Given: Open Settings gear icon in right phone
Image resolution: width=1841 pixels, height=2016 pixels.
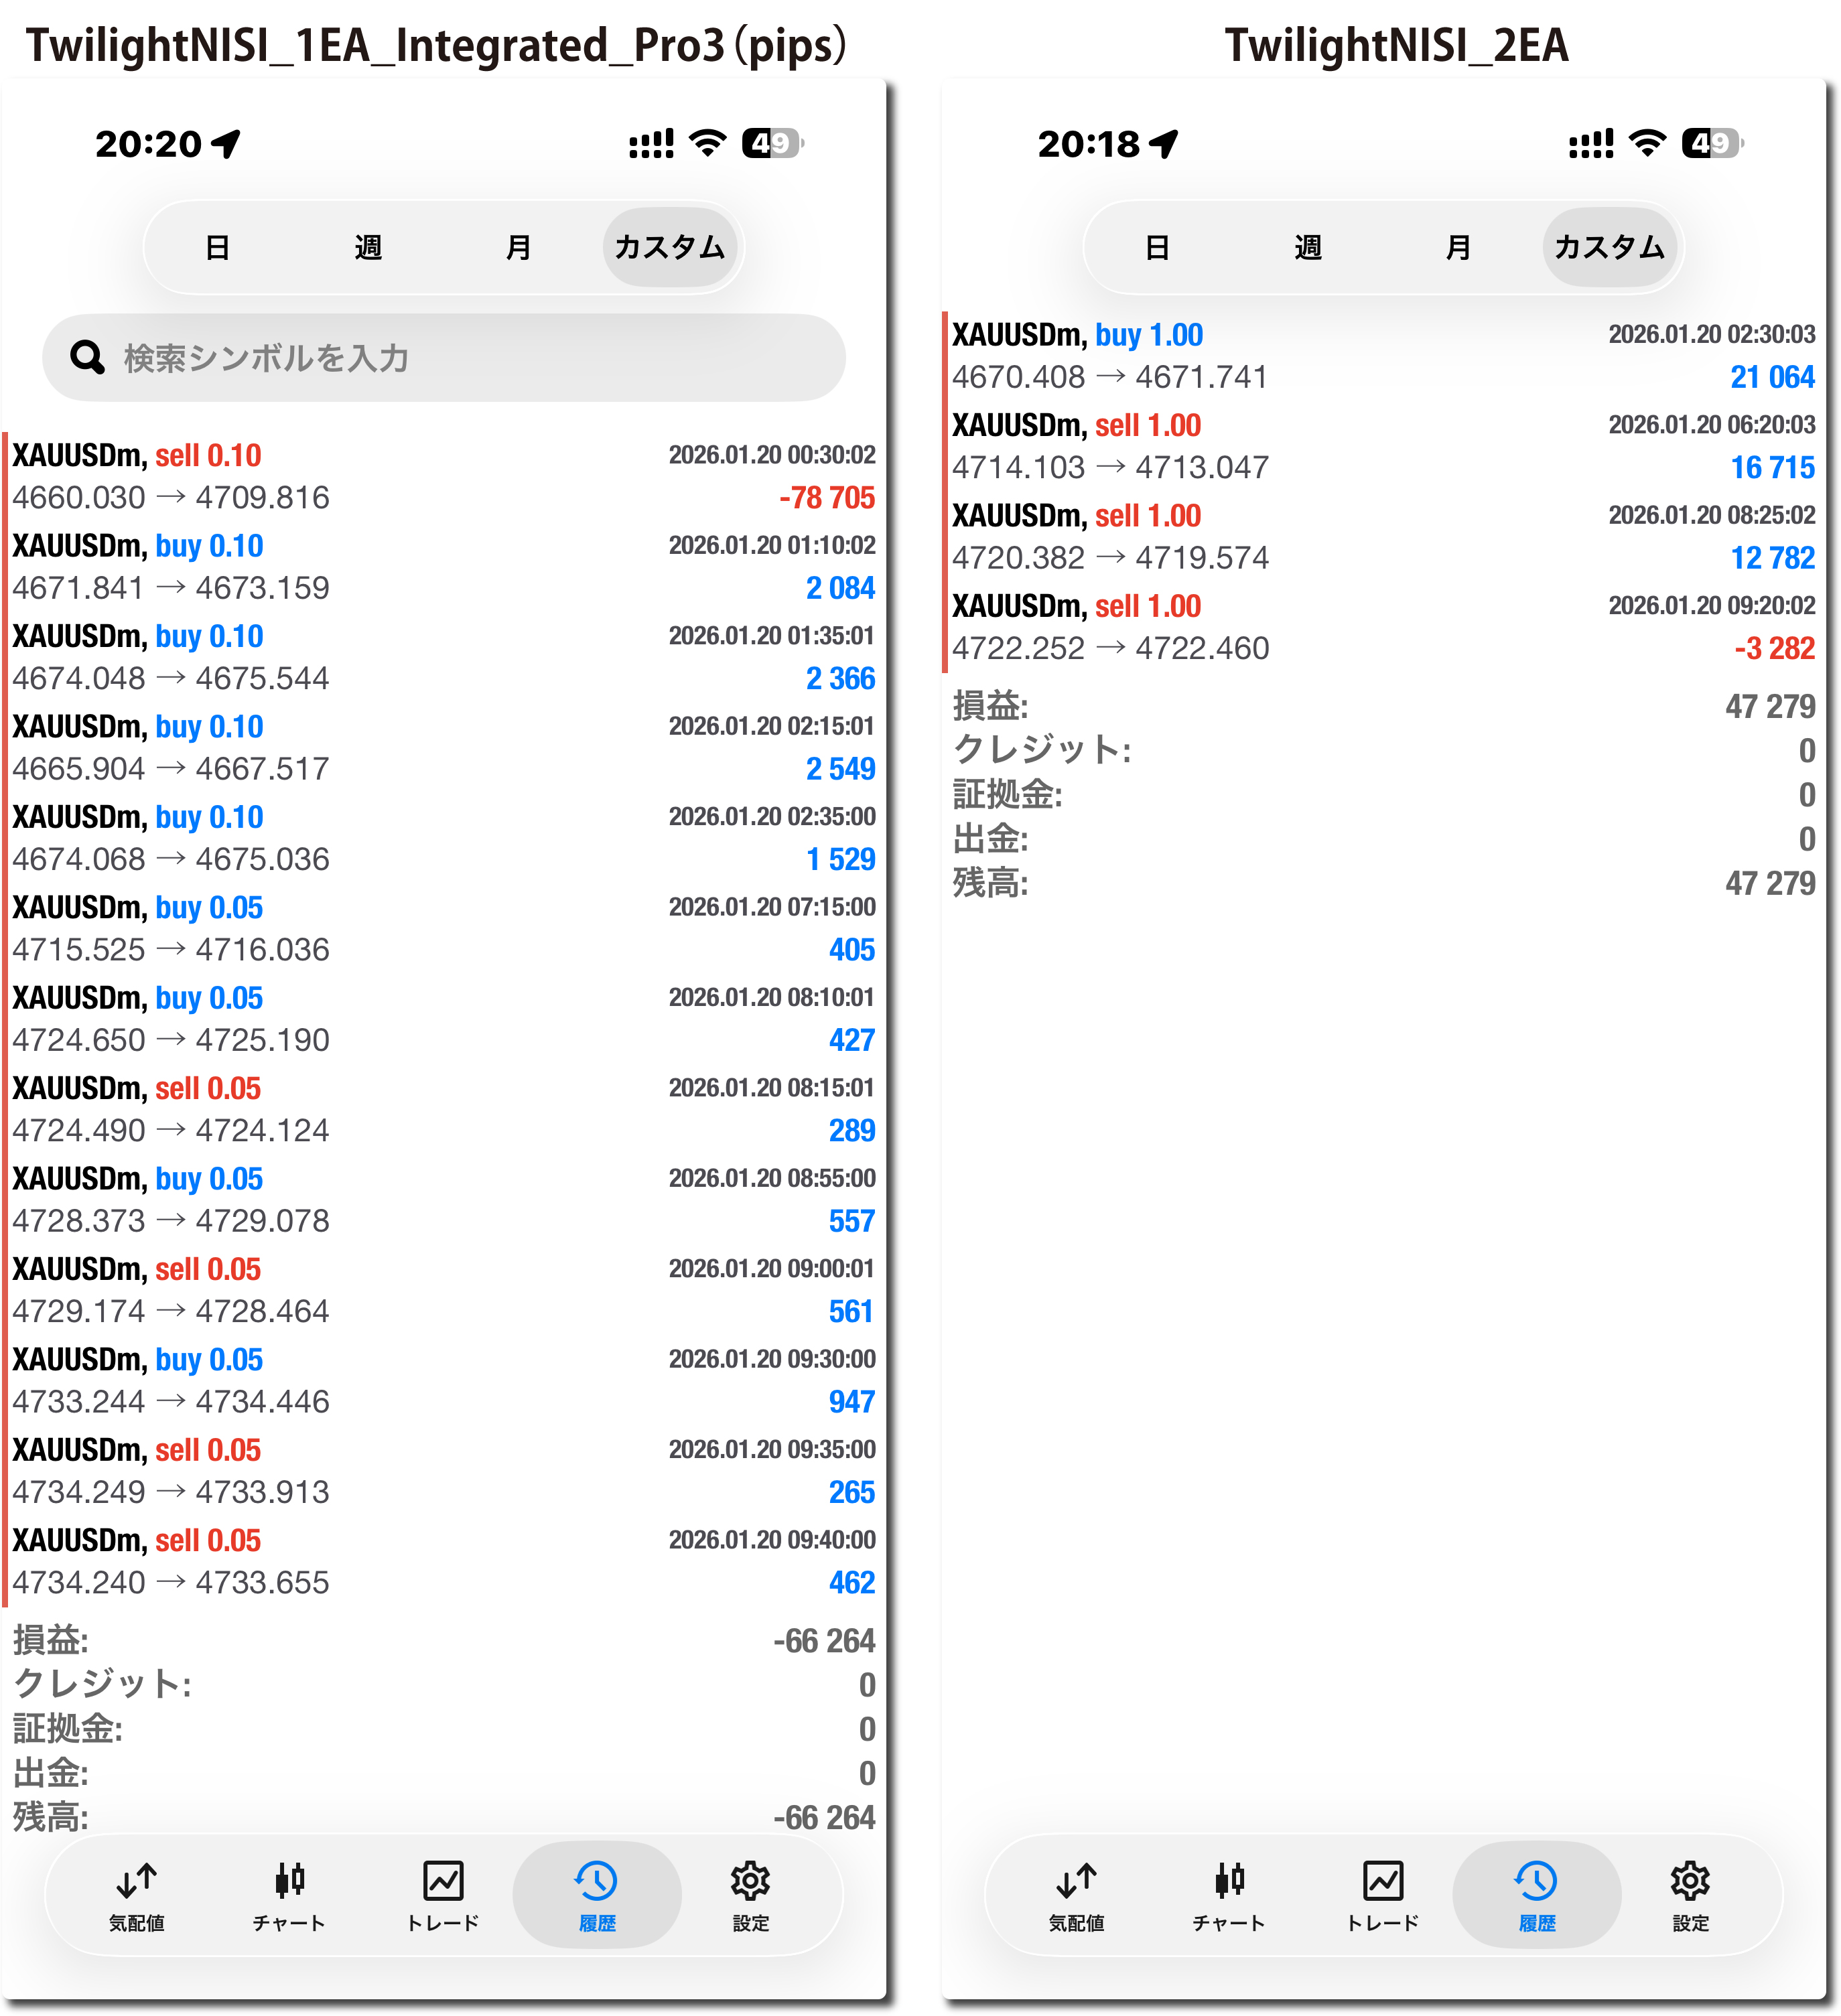Looking at the screenshot, I should pyautogui.click(x=1690, y=1881).
